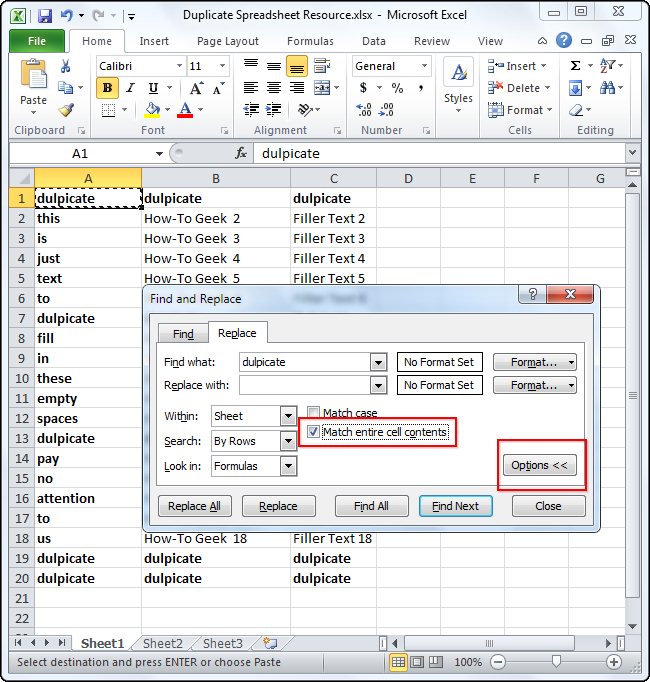650x682 pixels.
Task: Click the Options << button
Action: [539, 465]
